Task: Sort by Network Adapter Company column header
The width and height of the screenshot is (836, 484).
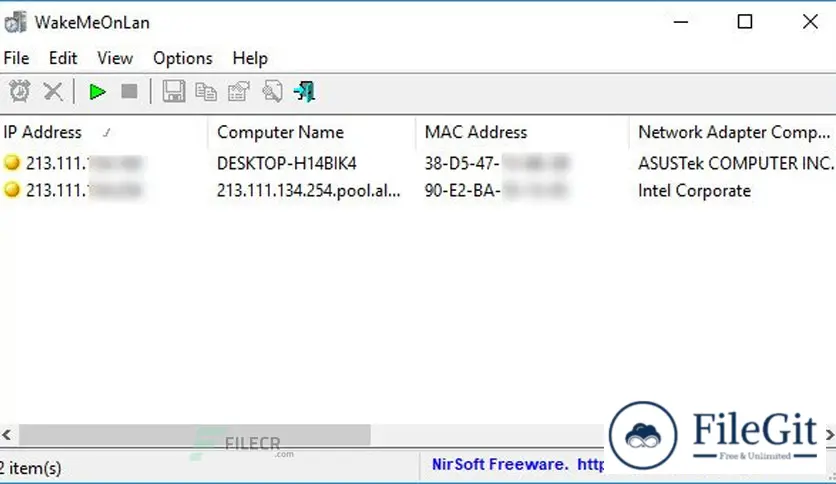Action: (x=733, y=132)
